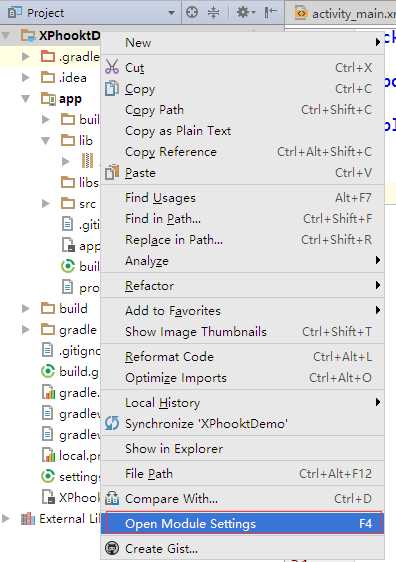Collapse the XPhooktDemo root project node
Image resolution: width=396 pixels, height=562 pixels.
6,35
